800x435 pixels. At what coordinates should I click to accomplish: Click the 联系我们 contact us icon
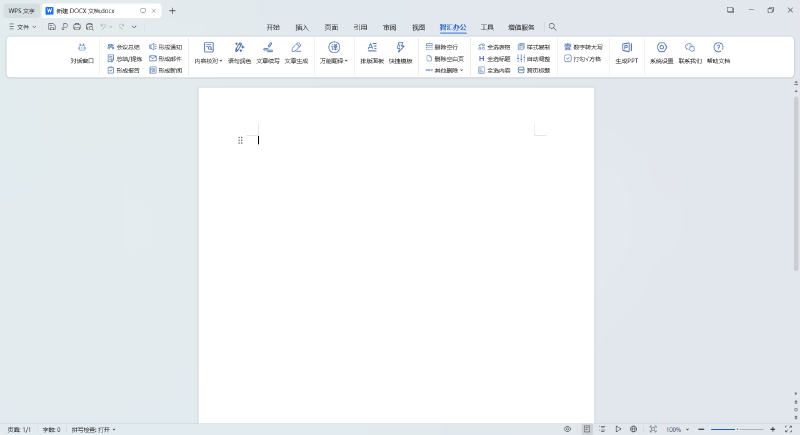tap(690, 53)
